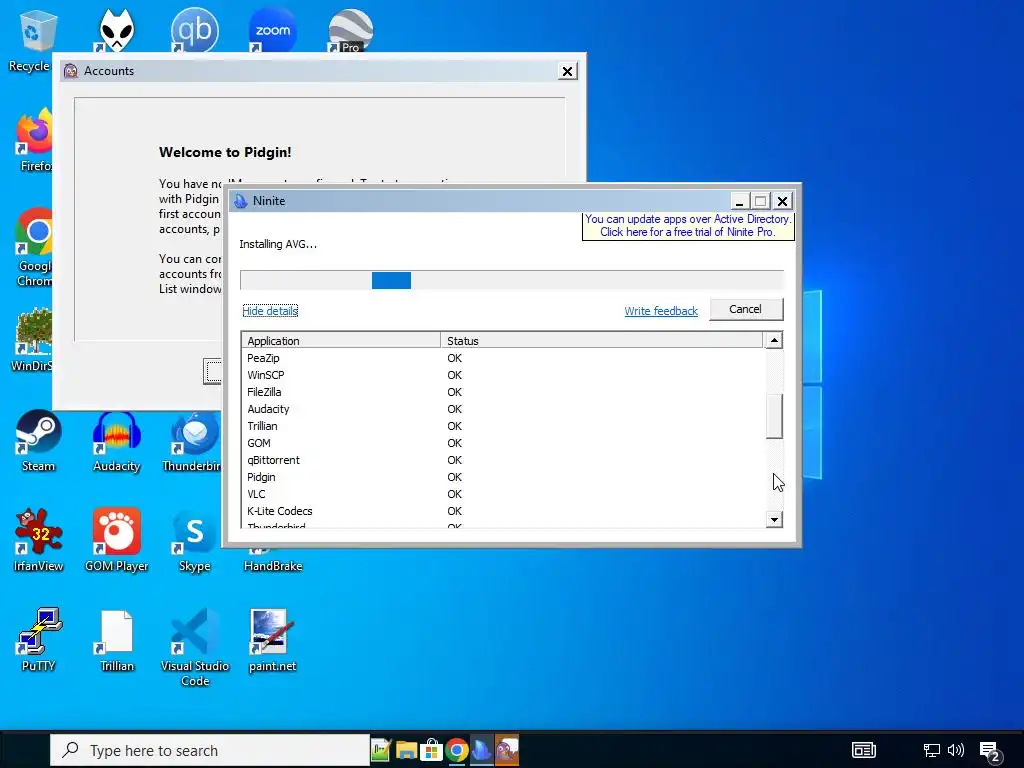Switch to Chrome in the taskbar
Screen dimensions: 1024x768
[x=456, y=750]
